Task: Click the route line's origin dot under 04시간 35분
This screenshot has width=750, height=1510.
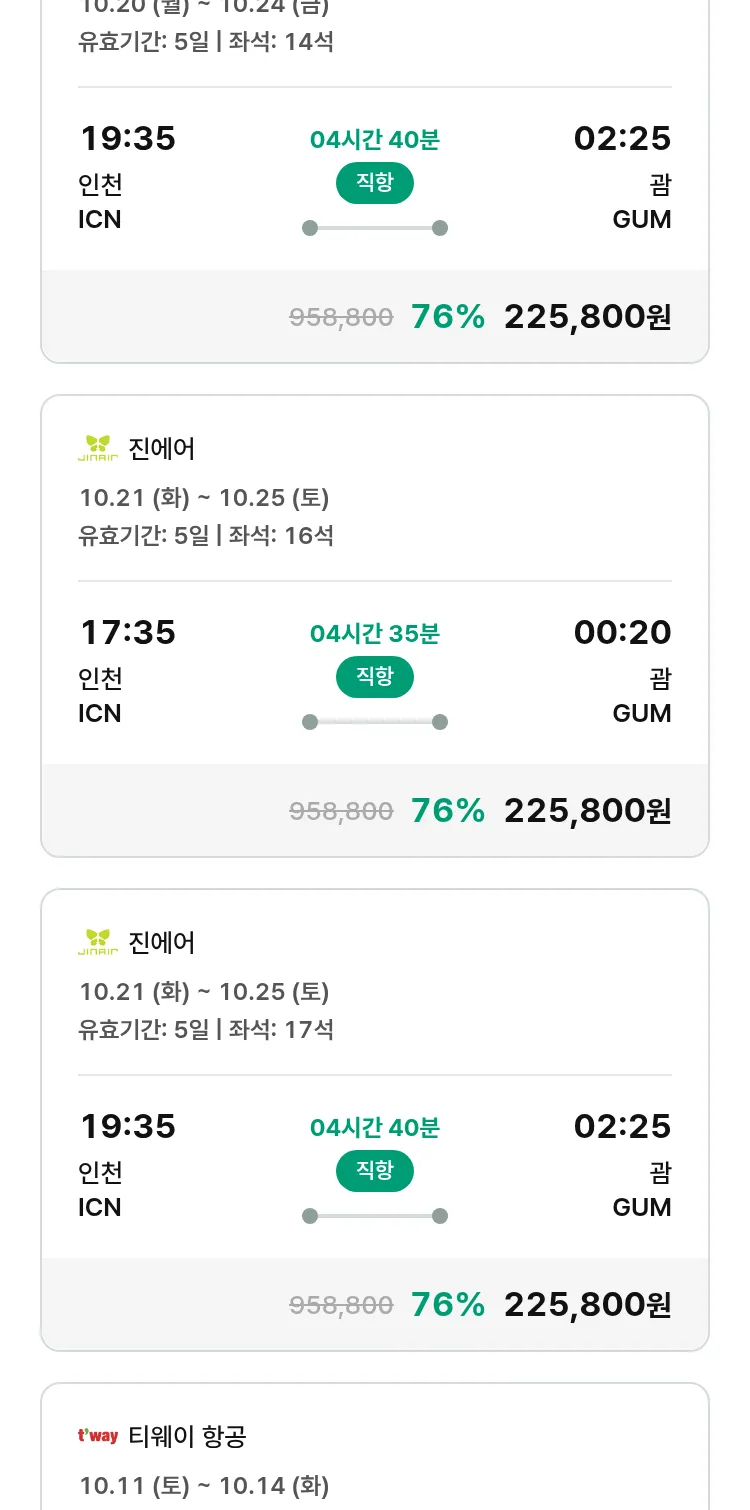Action: pyautogui.click(x=310, y=722)
